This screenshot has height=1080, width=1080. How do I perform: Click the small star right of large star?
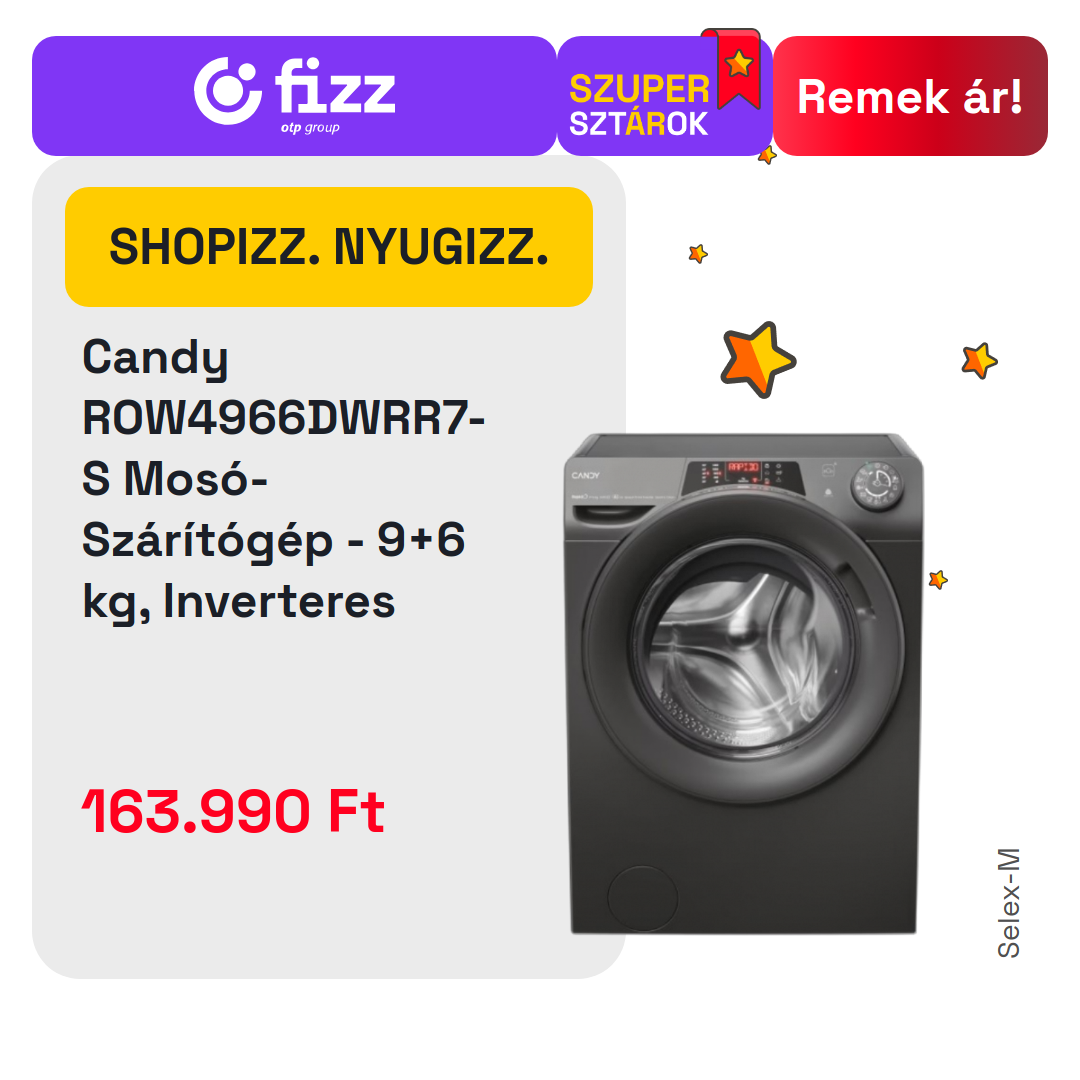[x=979, y=360]
